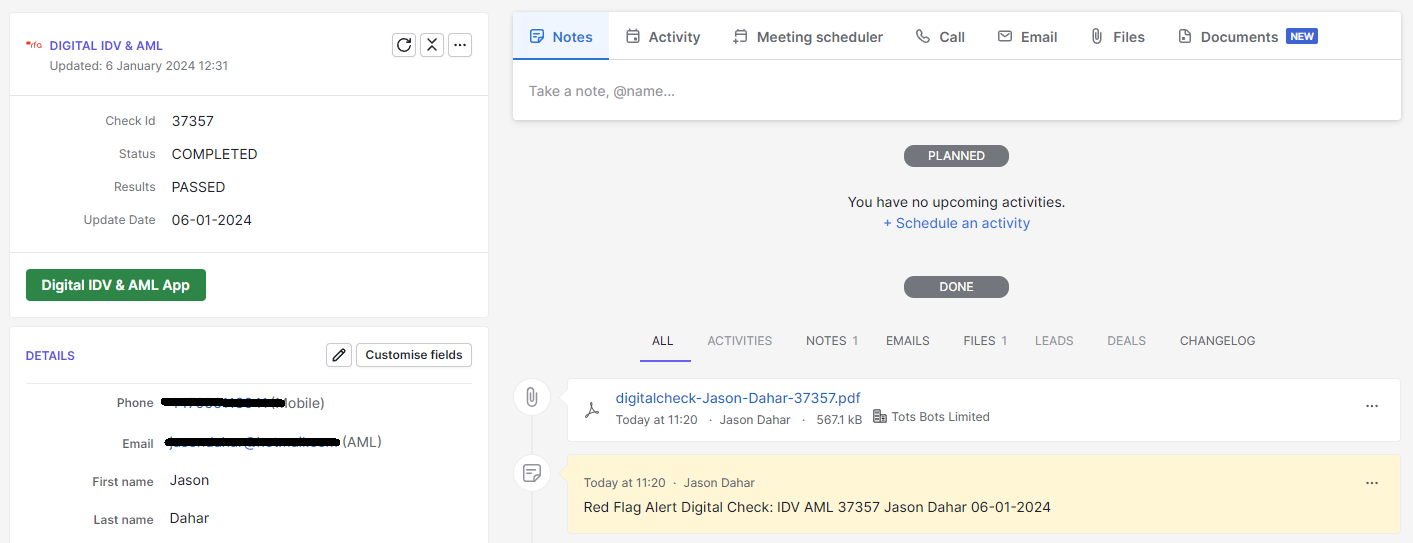Click the Last name value Dahar
The height and width of the screenshot is (543, 1413).
pos(190,518)
